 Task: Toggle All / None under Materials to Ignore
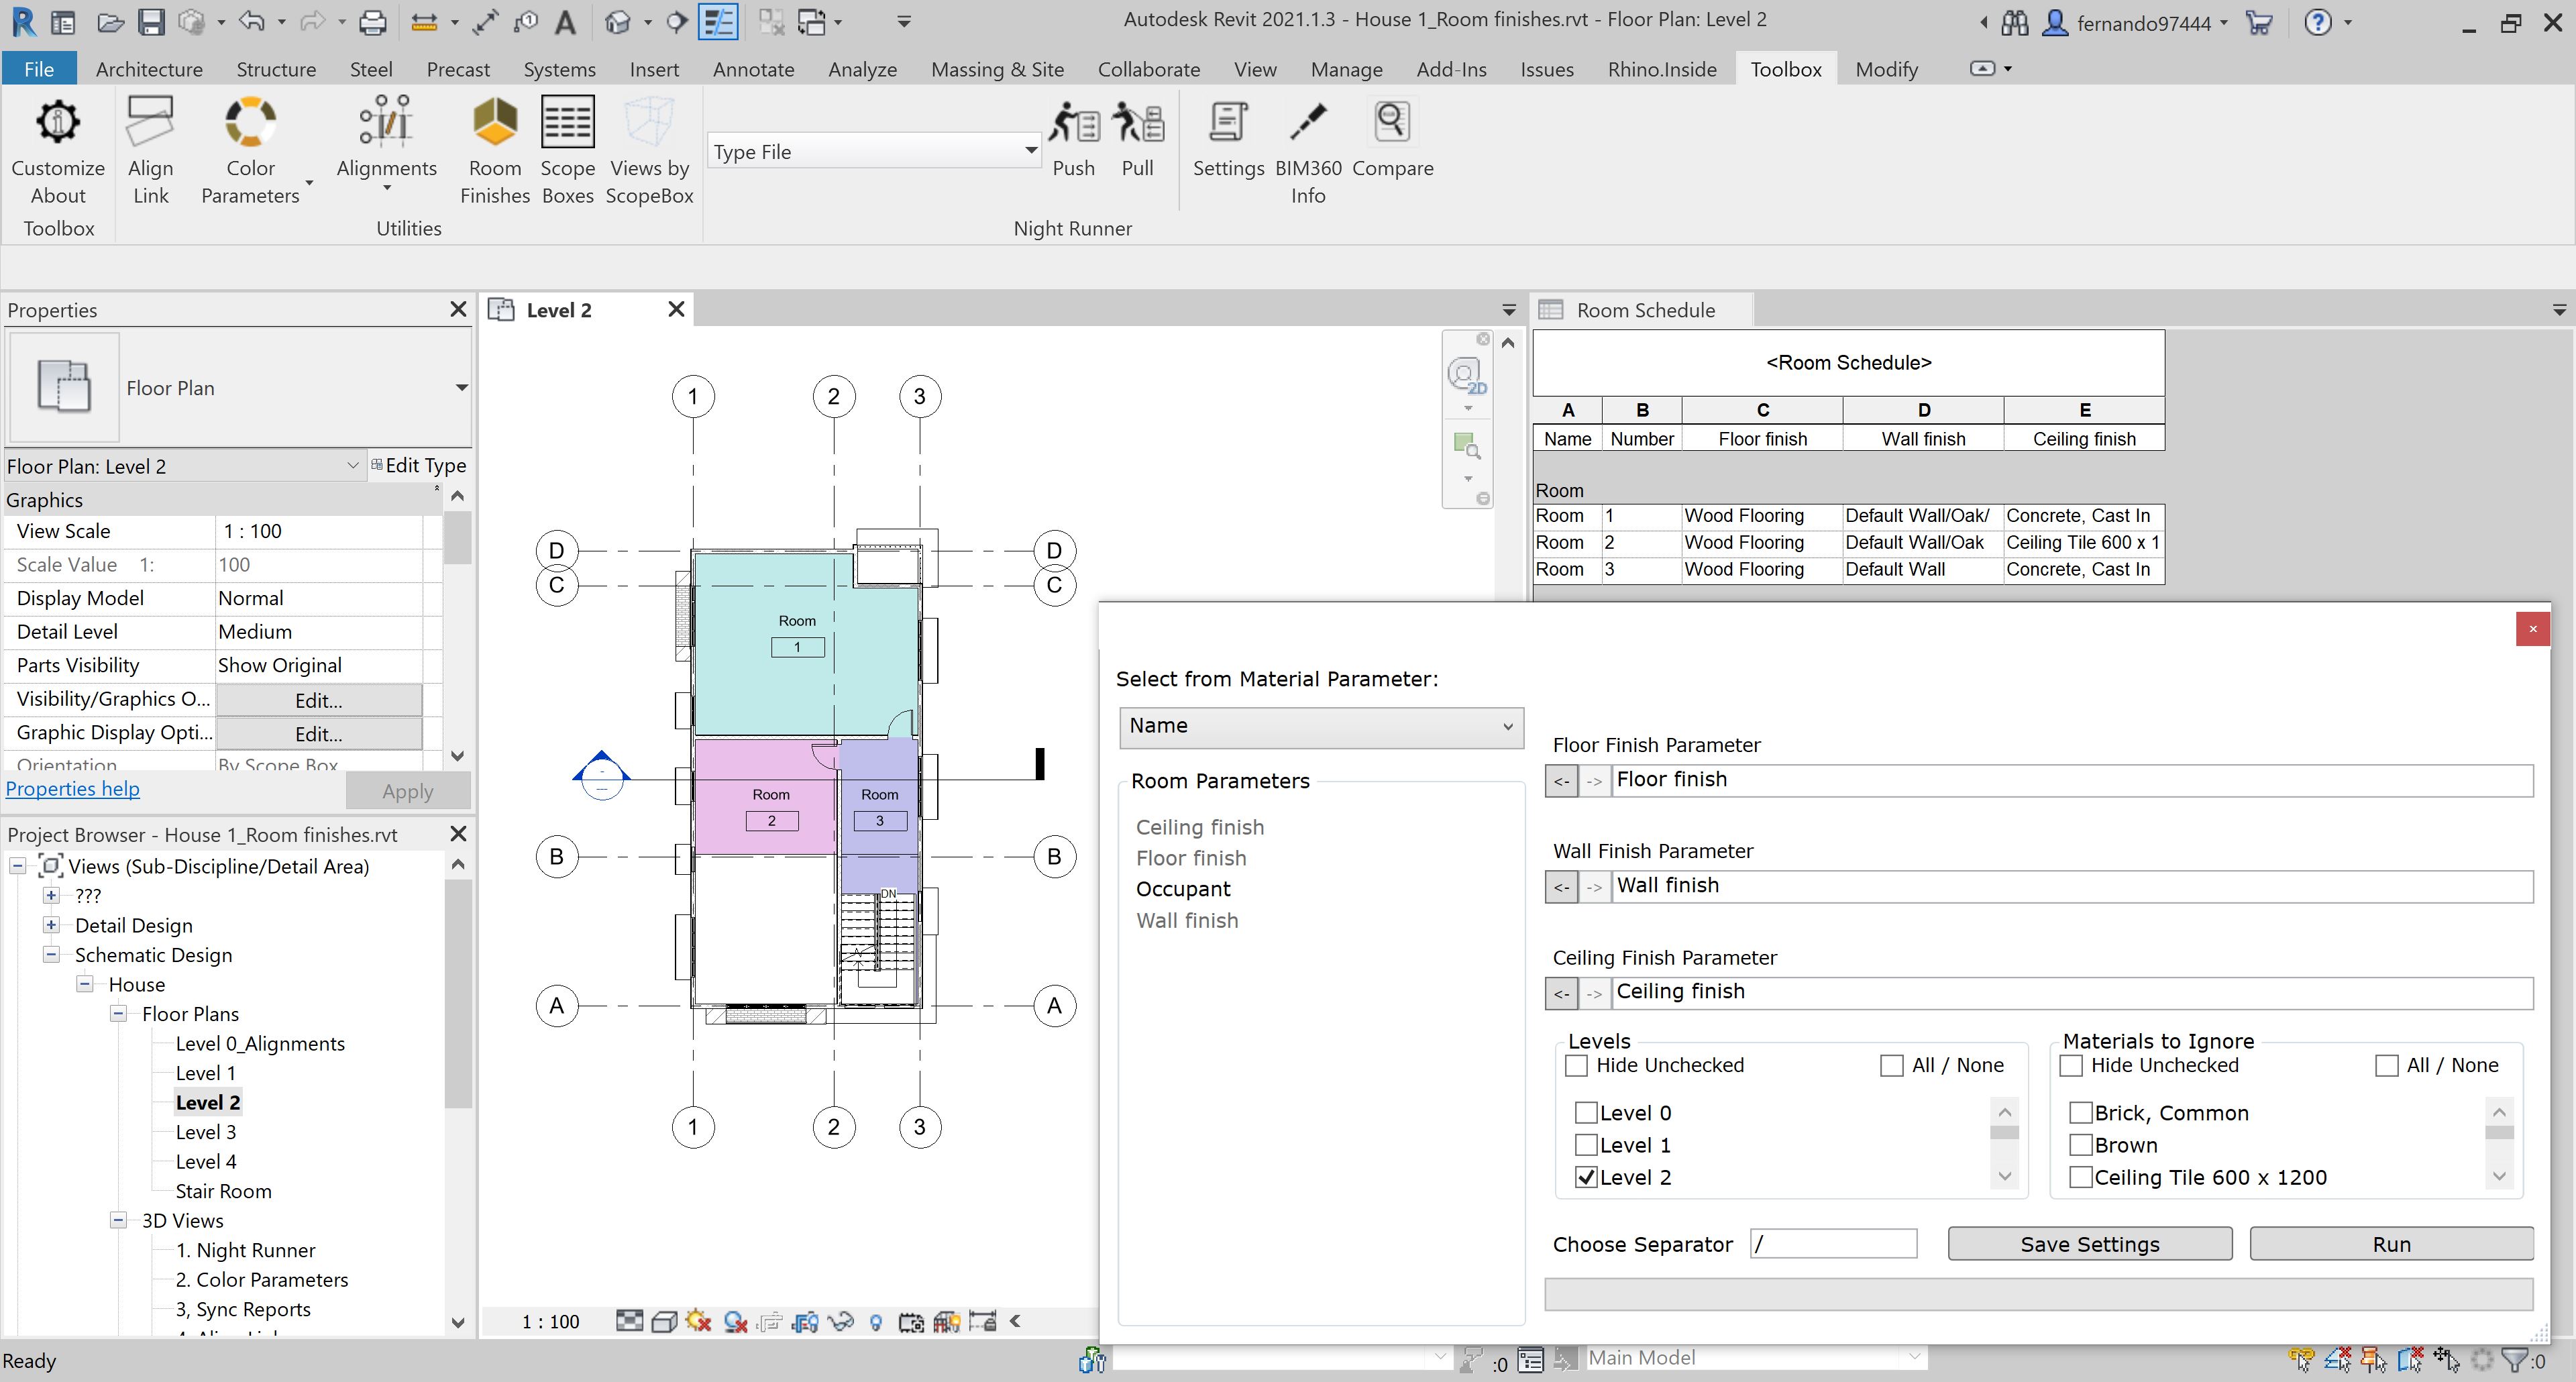(2386, 1066)
